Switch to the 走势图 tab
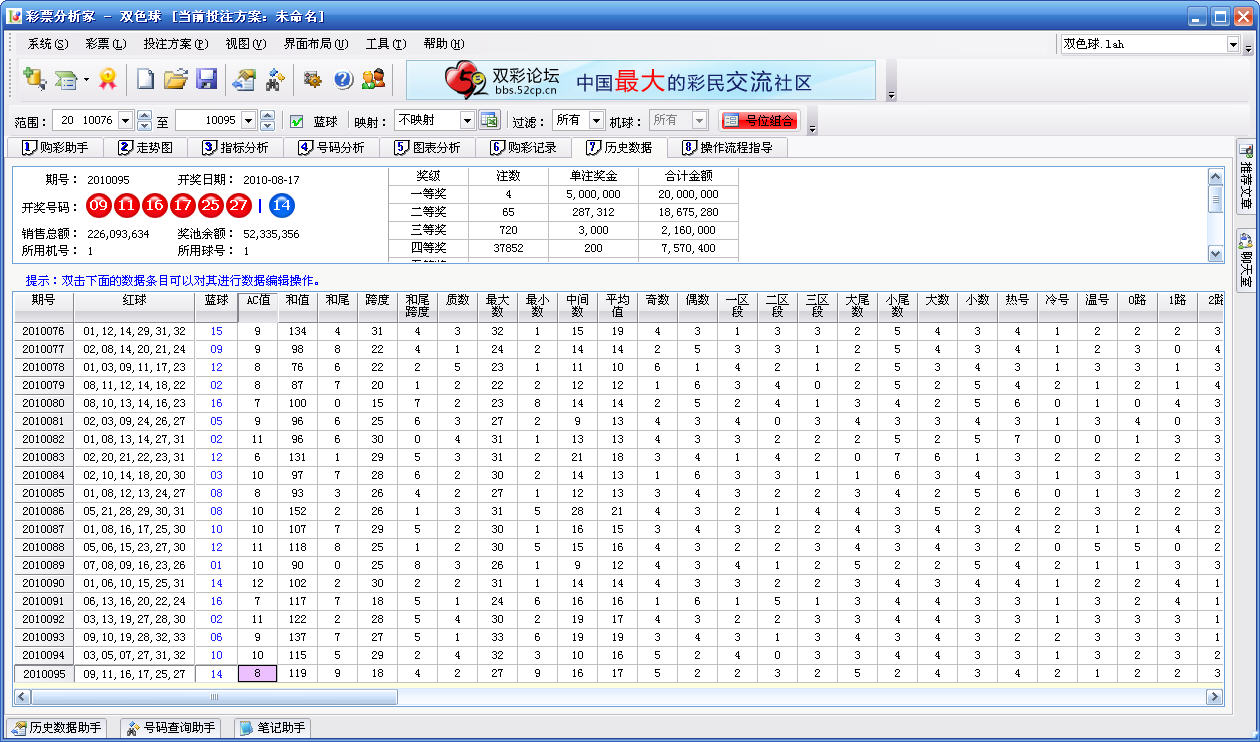The width and height of the screenshot is (1260, 742). coord(147,148)
